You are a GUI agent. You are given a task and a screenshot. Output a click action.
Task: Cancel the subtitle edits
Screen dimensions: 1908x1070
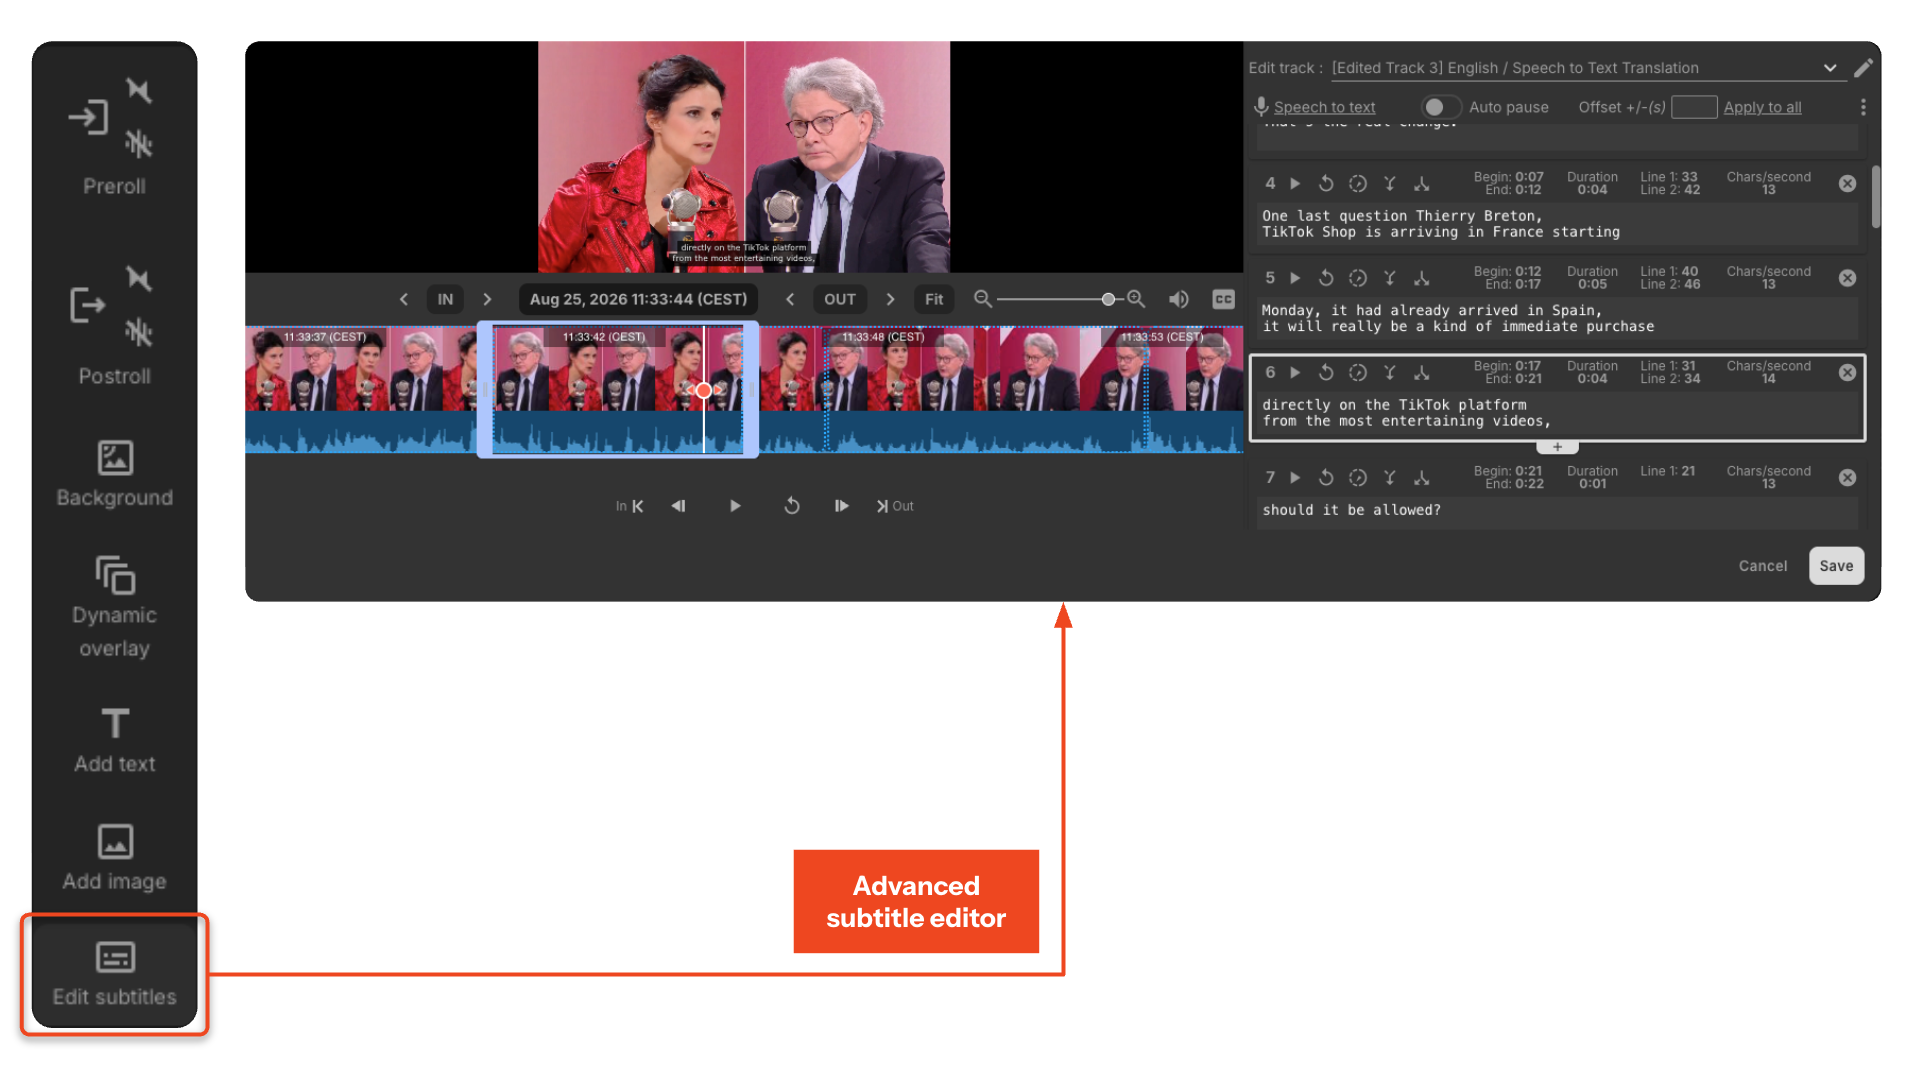[x=1762, y=566]
